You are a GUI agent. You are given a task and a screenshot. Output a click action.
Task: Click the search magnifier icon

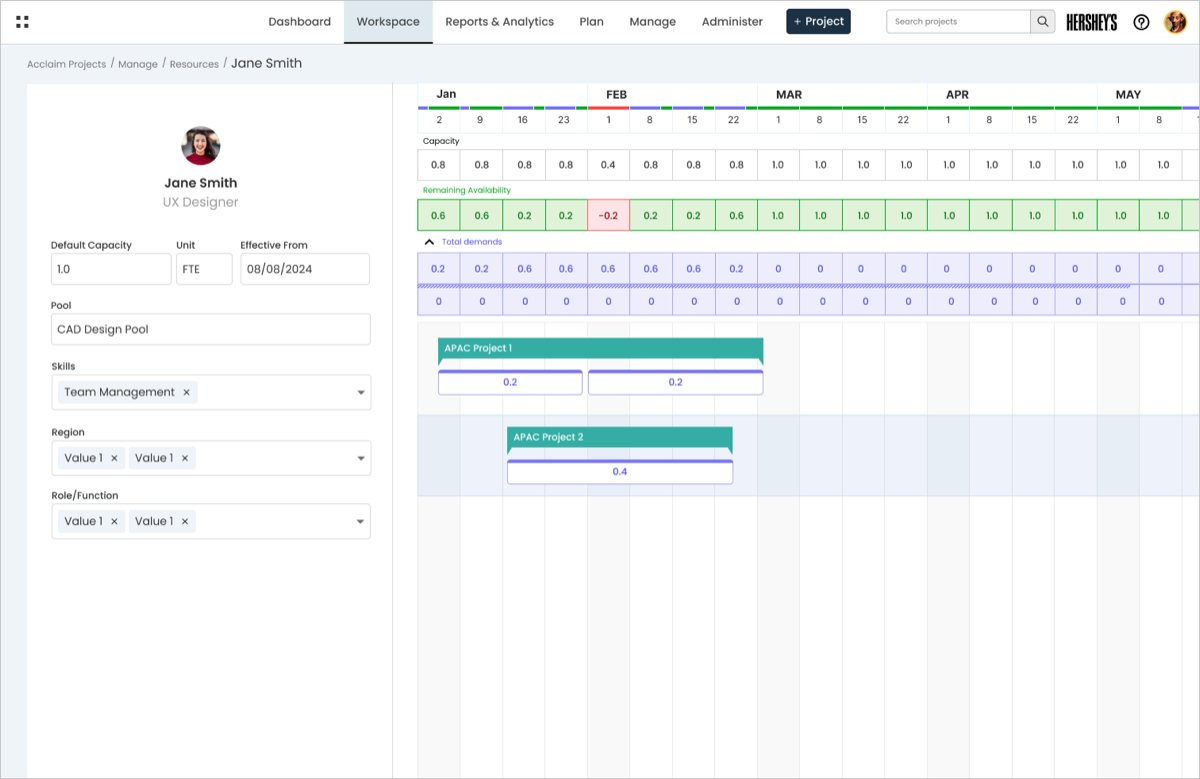tap(1043, 22)
